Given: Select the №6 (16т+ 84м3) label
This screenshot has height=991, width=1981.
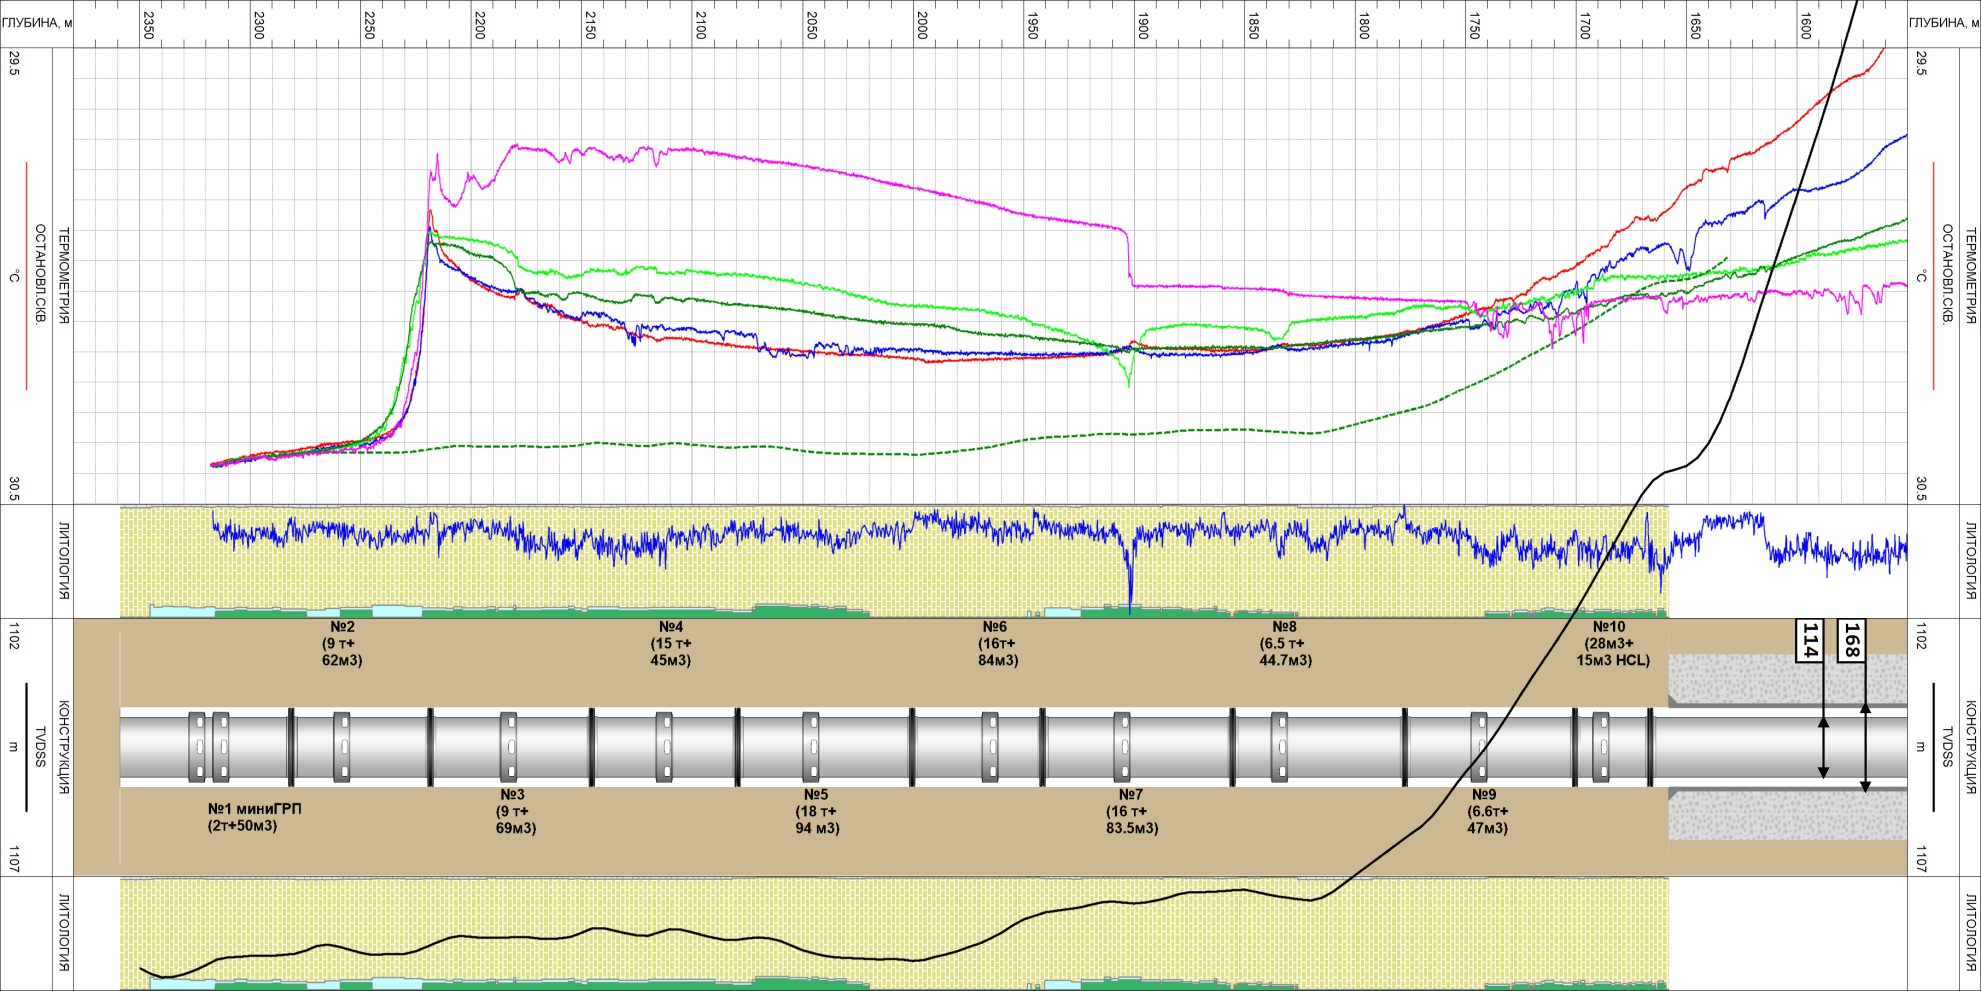Looking at the screenshot, I should pos(997,644).
